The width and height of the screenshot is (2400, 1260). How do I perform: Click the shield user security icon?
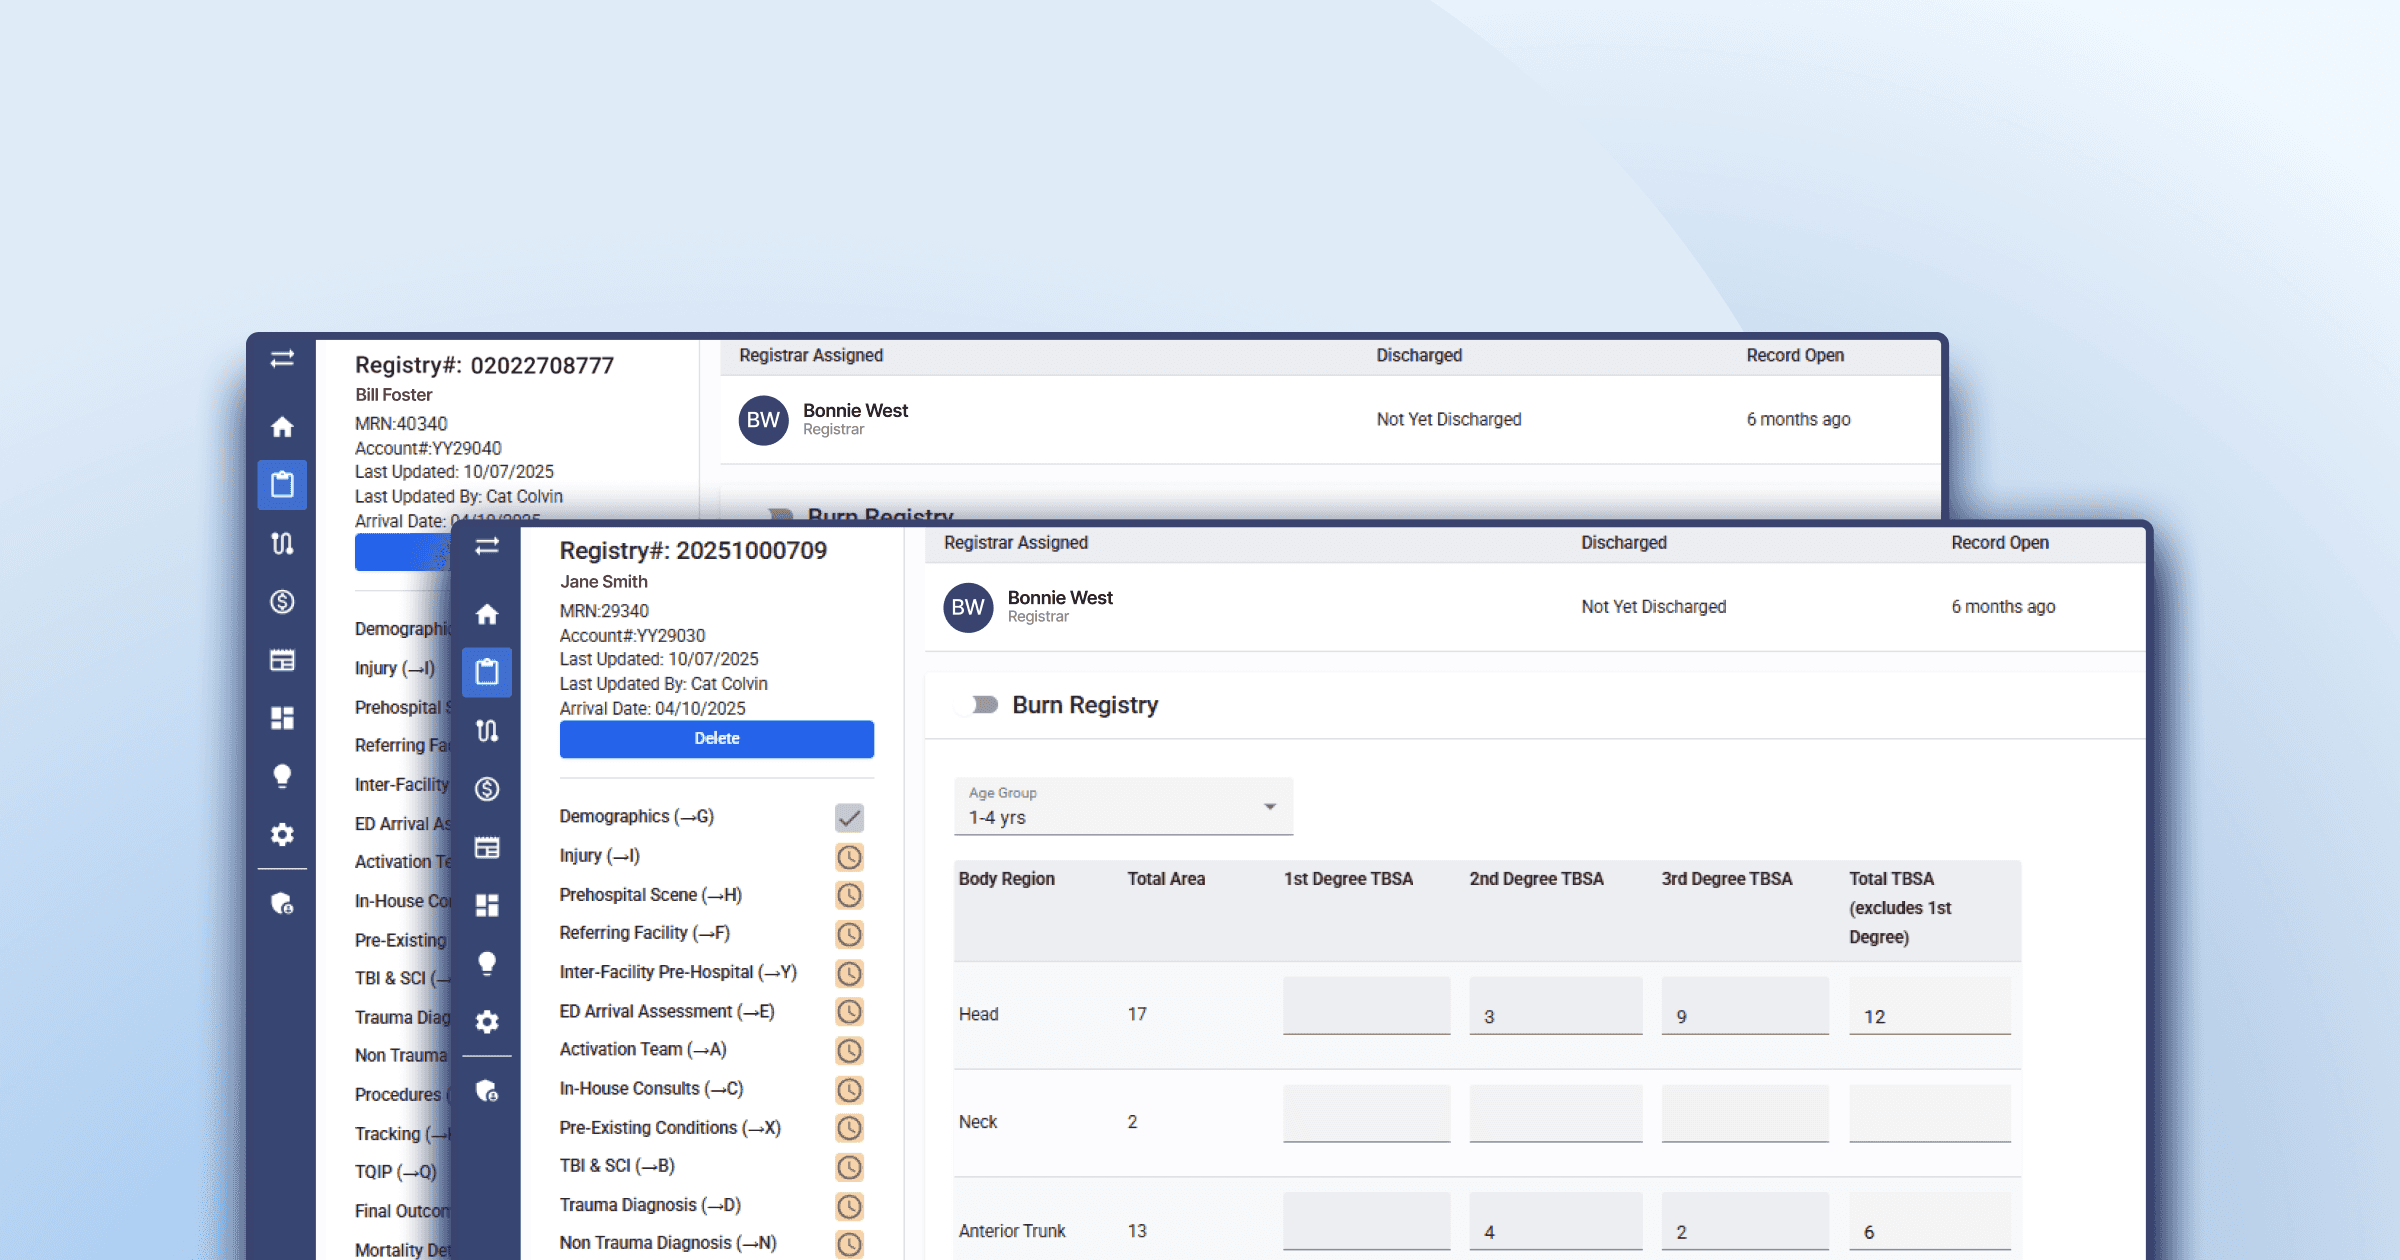click(x=488, y=1091)
